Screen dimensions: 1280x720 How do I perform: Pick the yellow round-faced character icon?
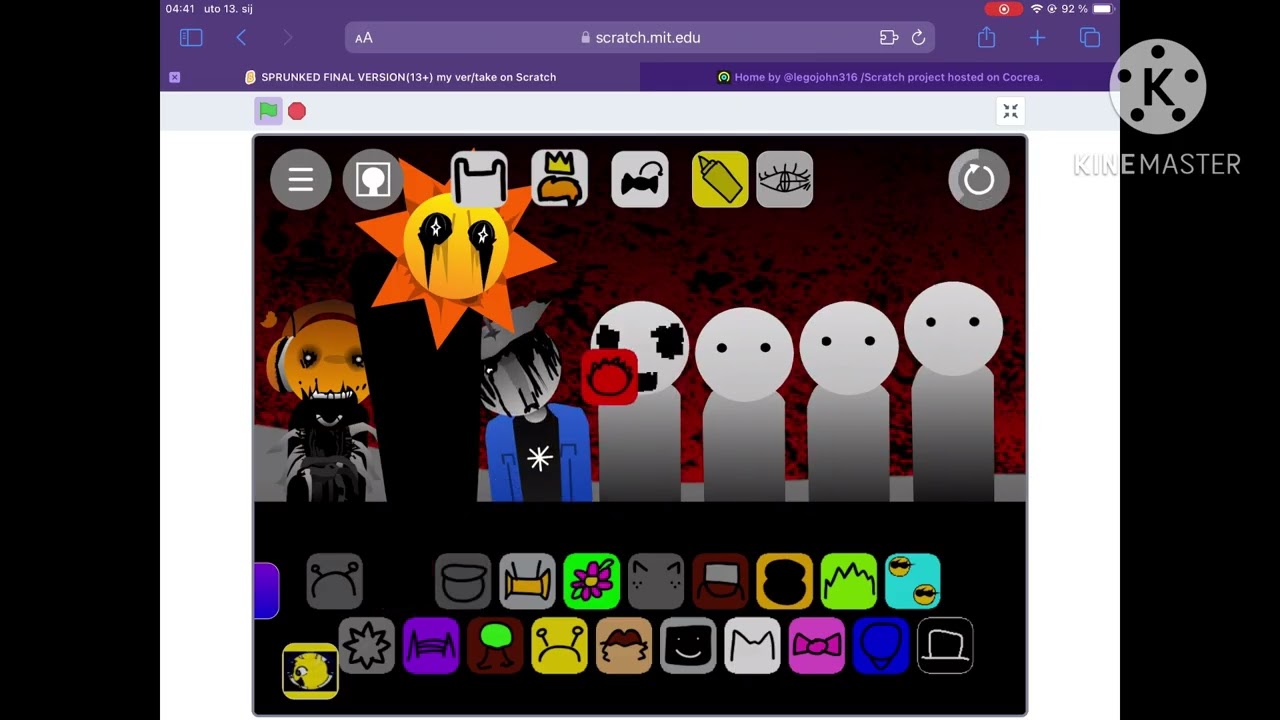[310, 671]
